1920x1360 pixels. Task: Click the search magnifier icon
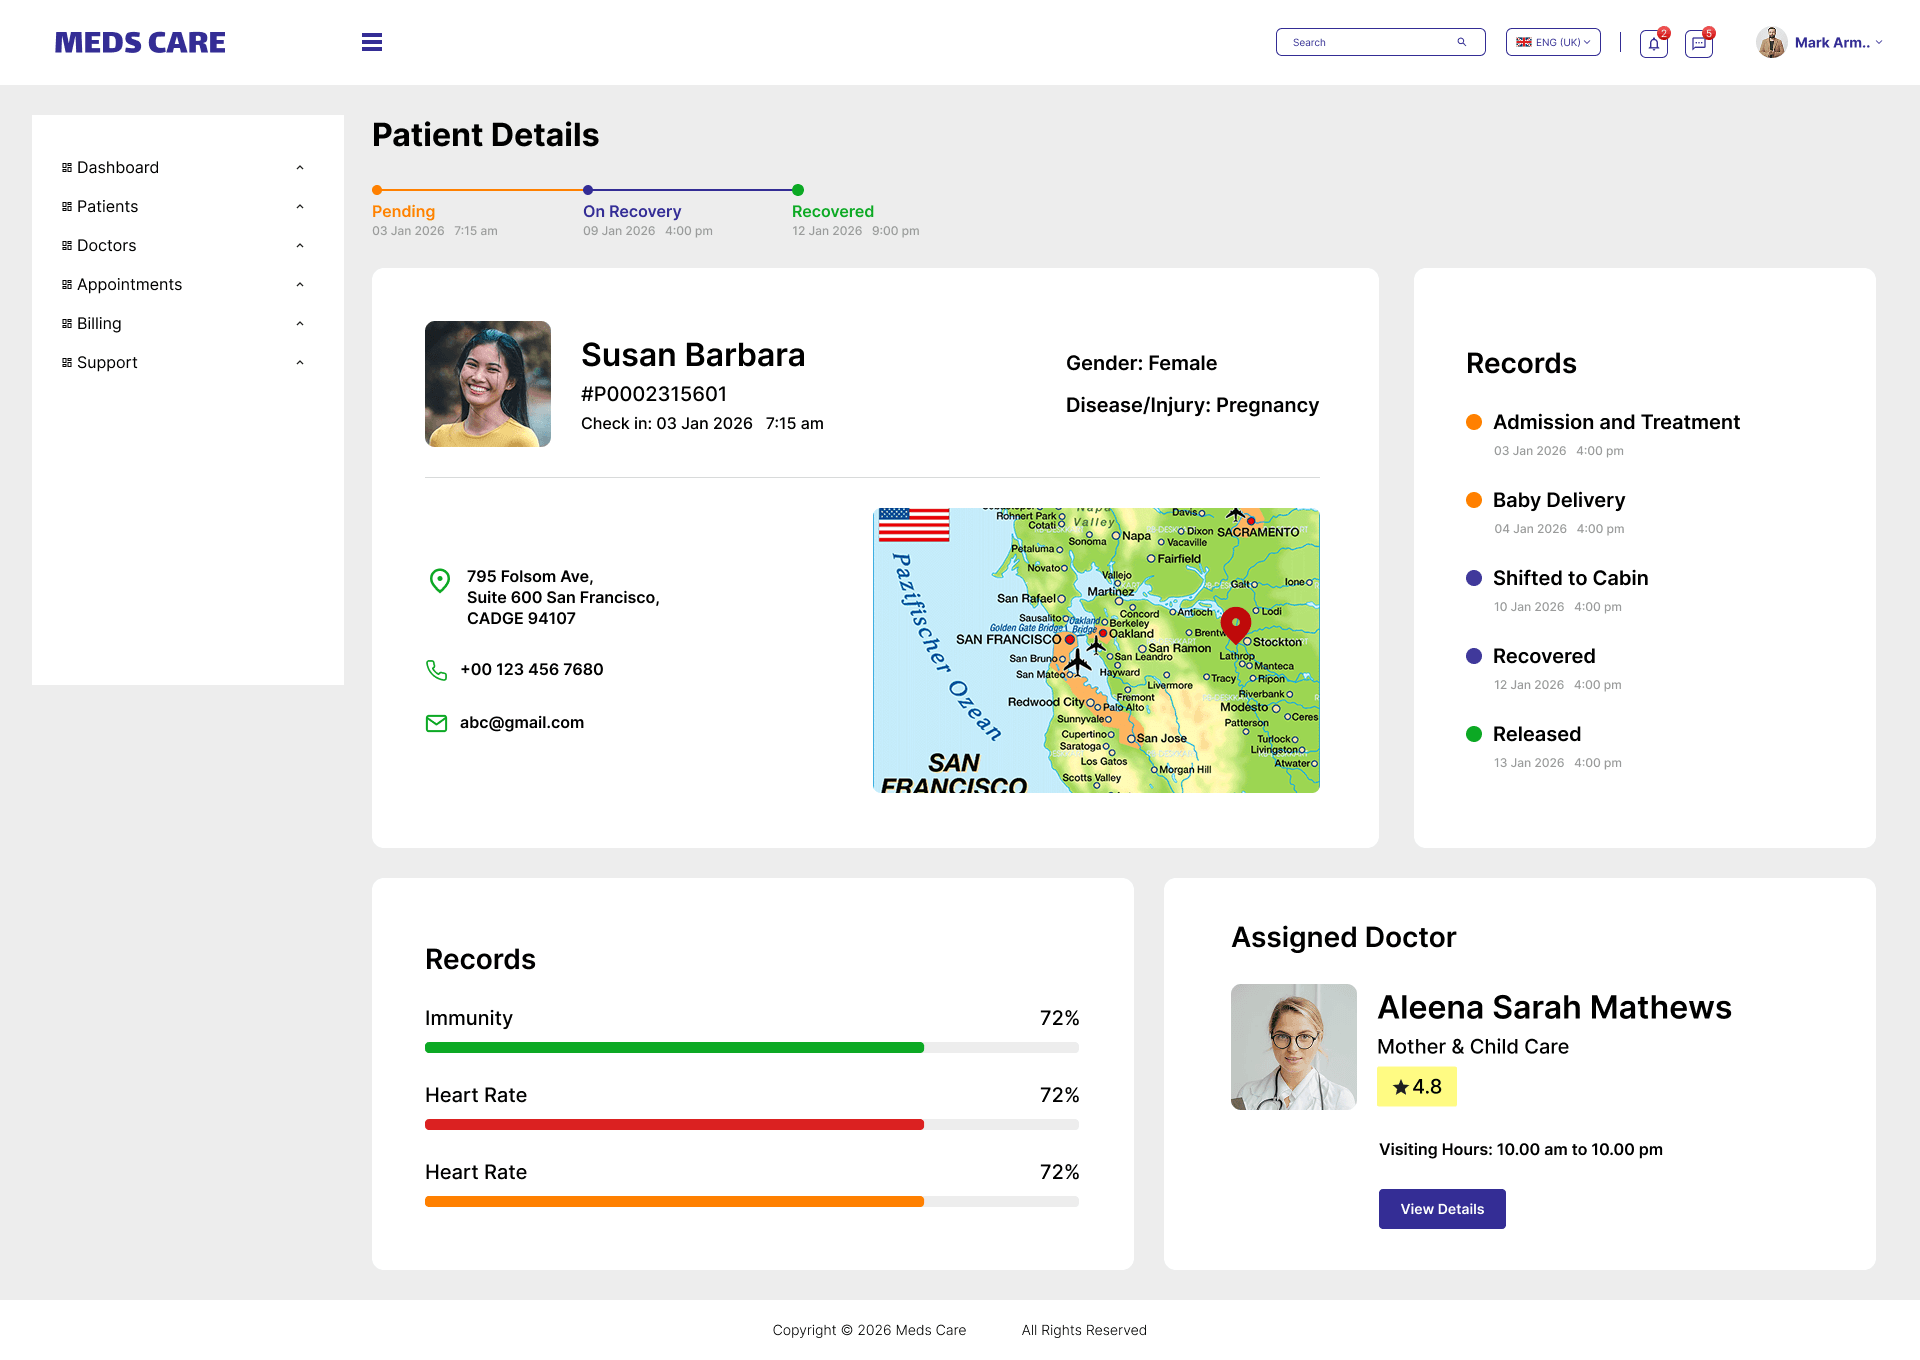pos(1461,41)
